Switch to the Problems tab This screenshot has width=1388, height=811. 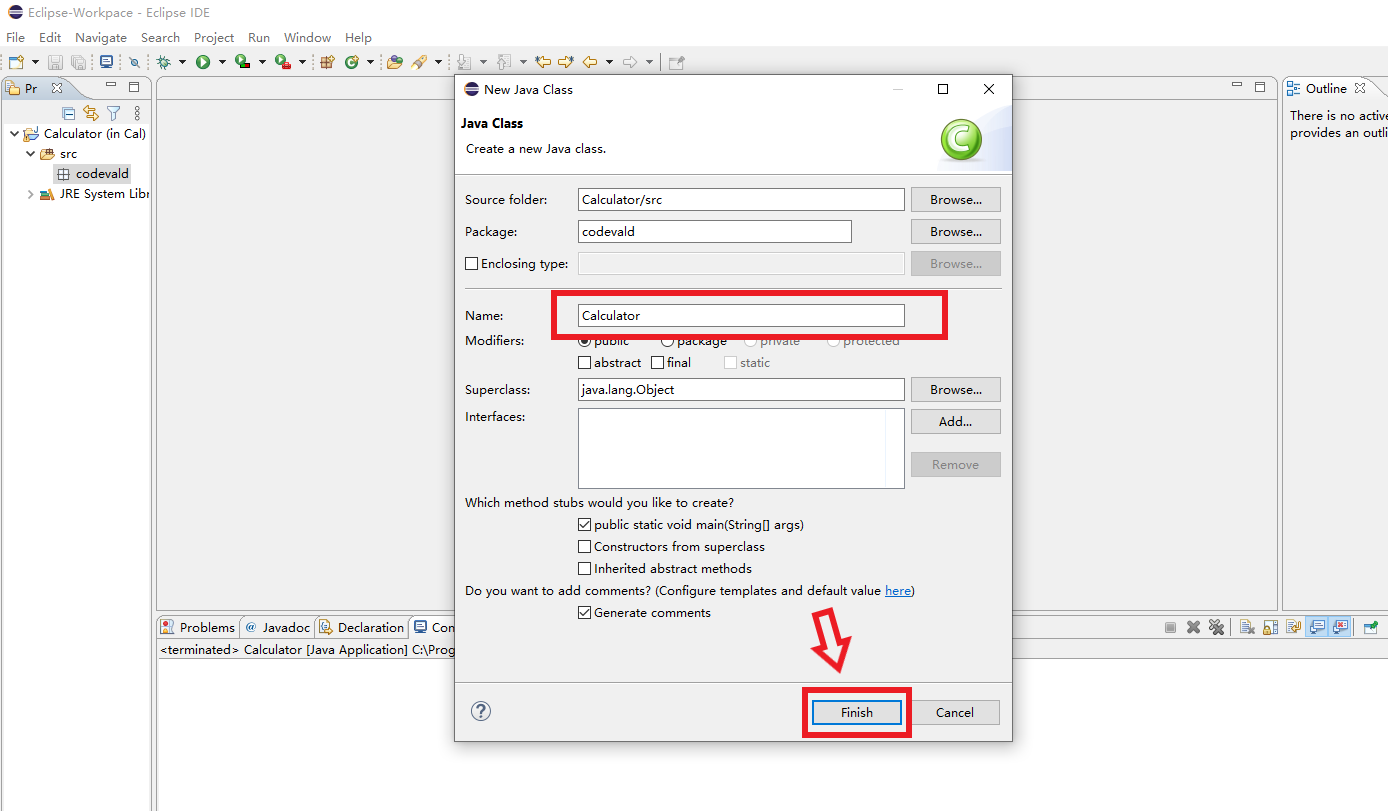(198, 627)
